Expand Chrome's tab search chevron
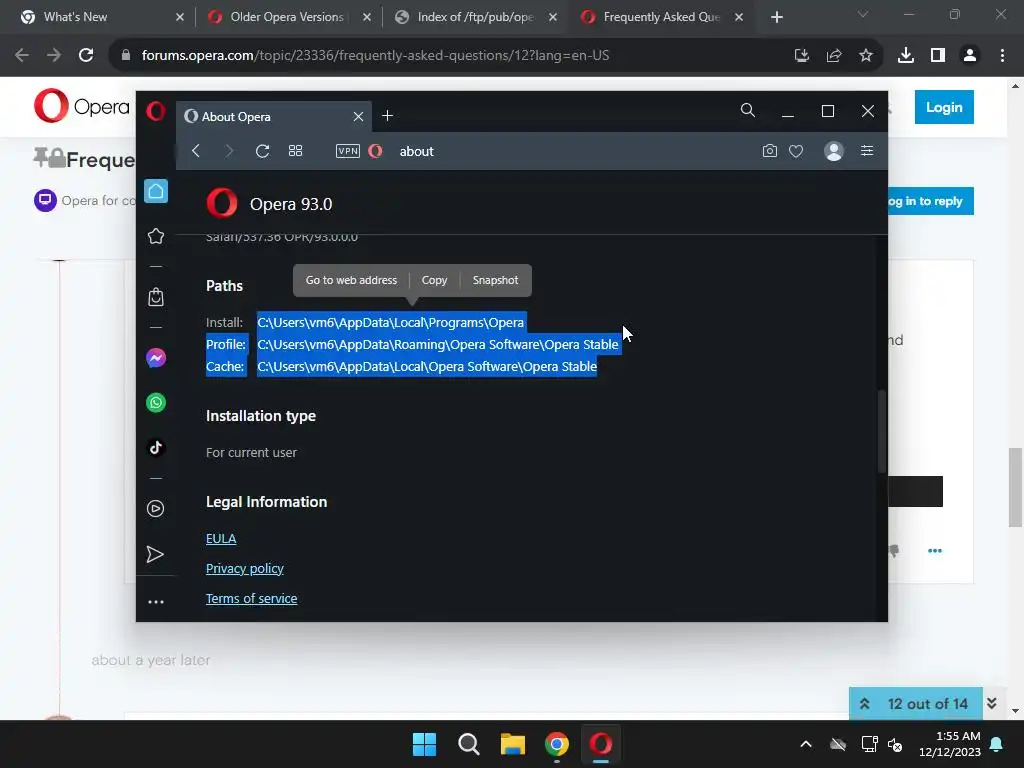Screen dimensions: 1024x768 pyautogui.click(x=863, y=14)
